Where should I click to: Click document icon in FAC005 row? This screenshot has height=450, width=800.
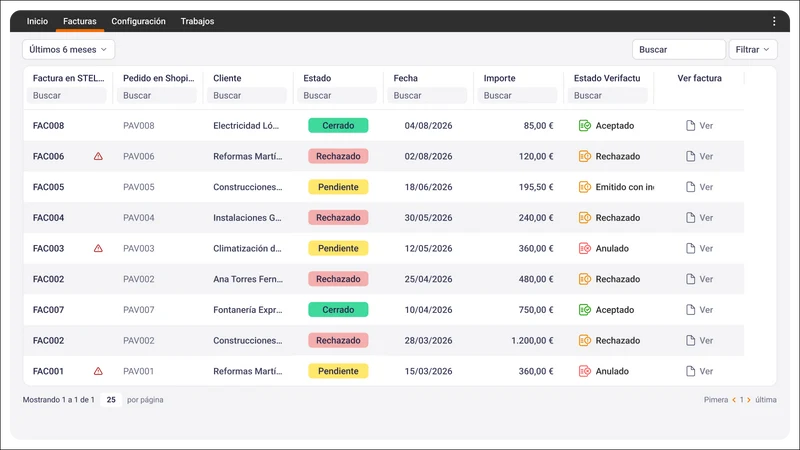(x=690, y=187)
